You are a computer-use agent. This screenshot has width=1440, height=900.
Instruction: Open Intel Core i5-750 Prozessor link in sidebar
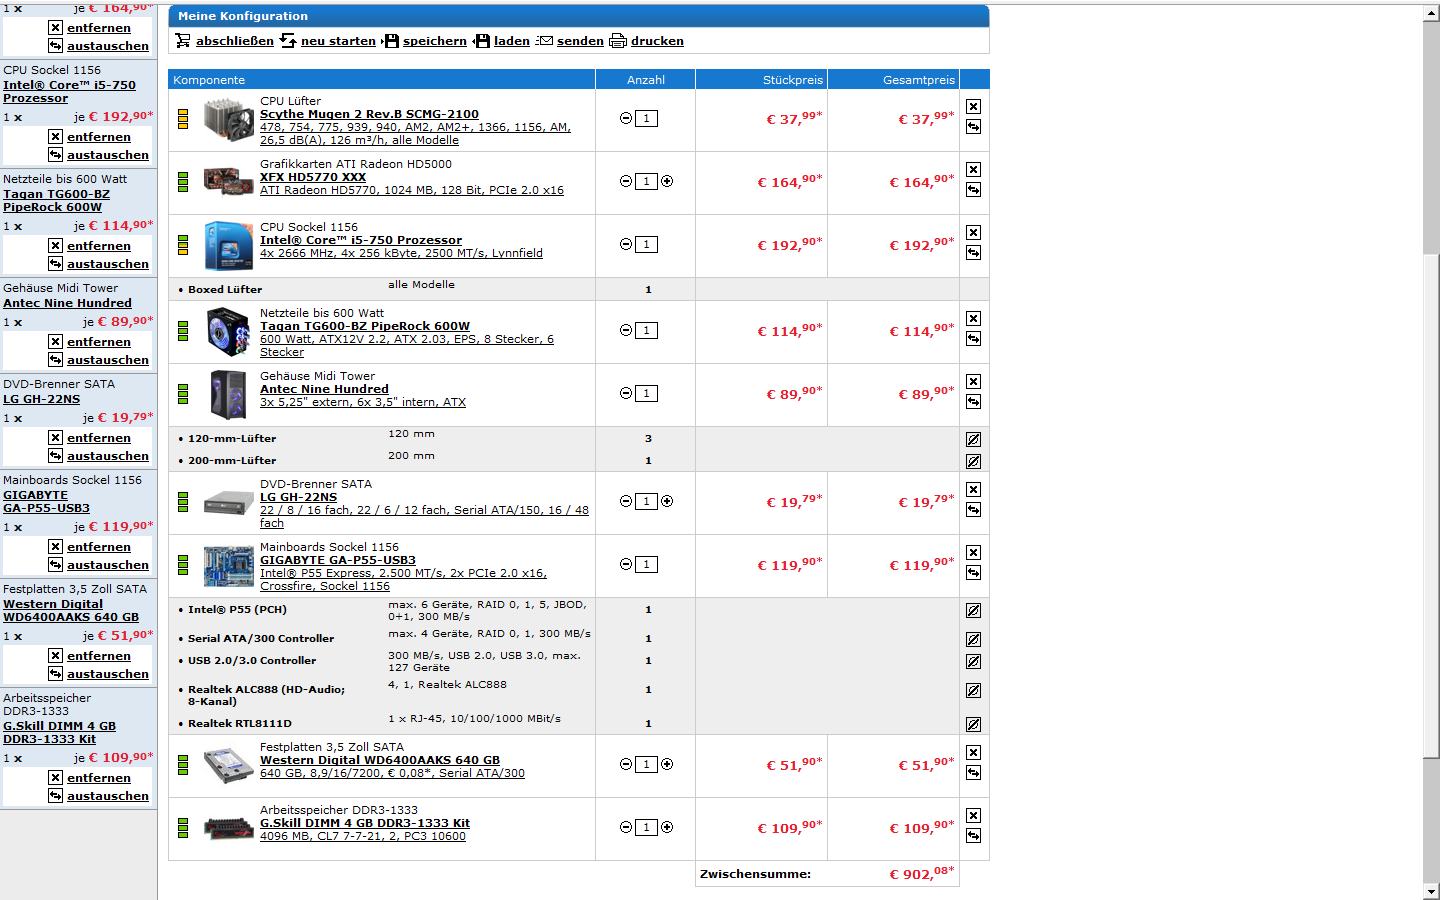tap(69, 91)
